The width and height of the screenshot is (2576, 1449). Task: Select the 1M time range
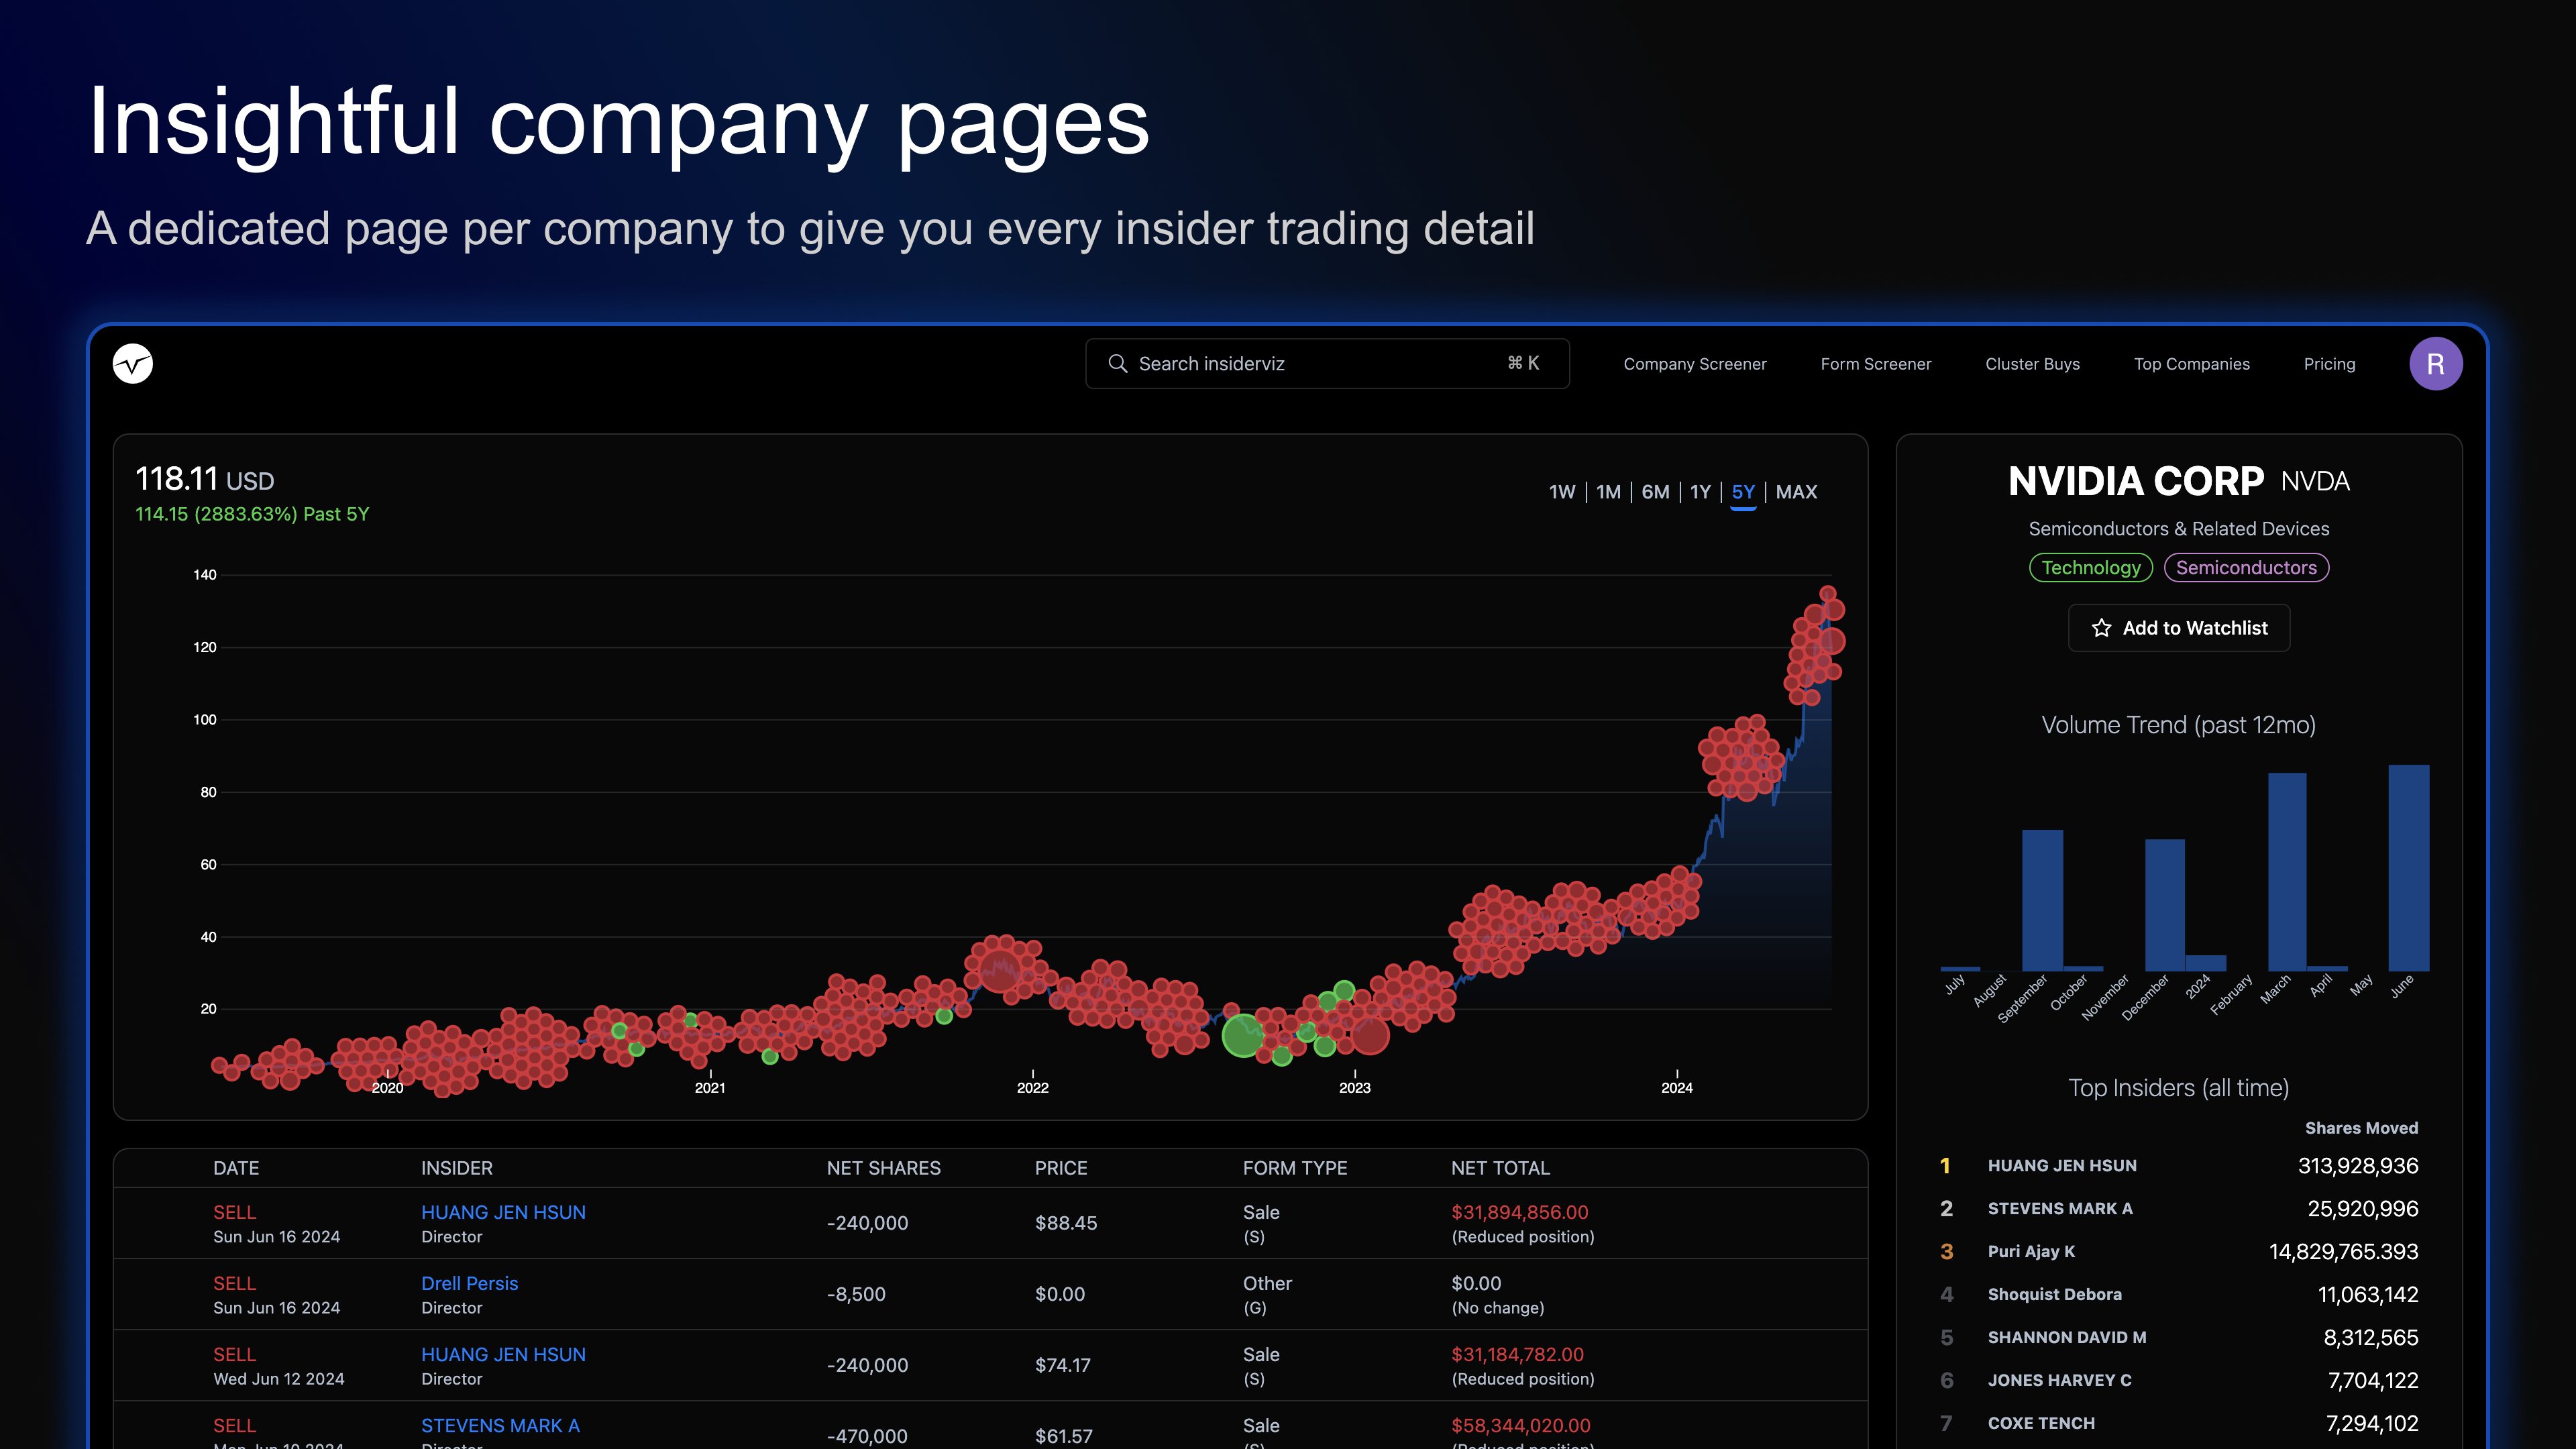click(x=1608, y=492)
